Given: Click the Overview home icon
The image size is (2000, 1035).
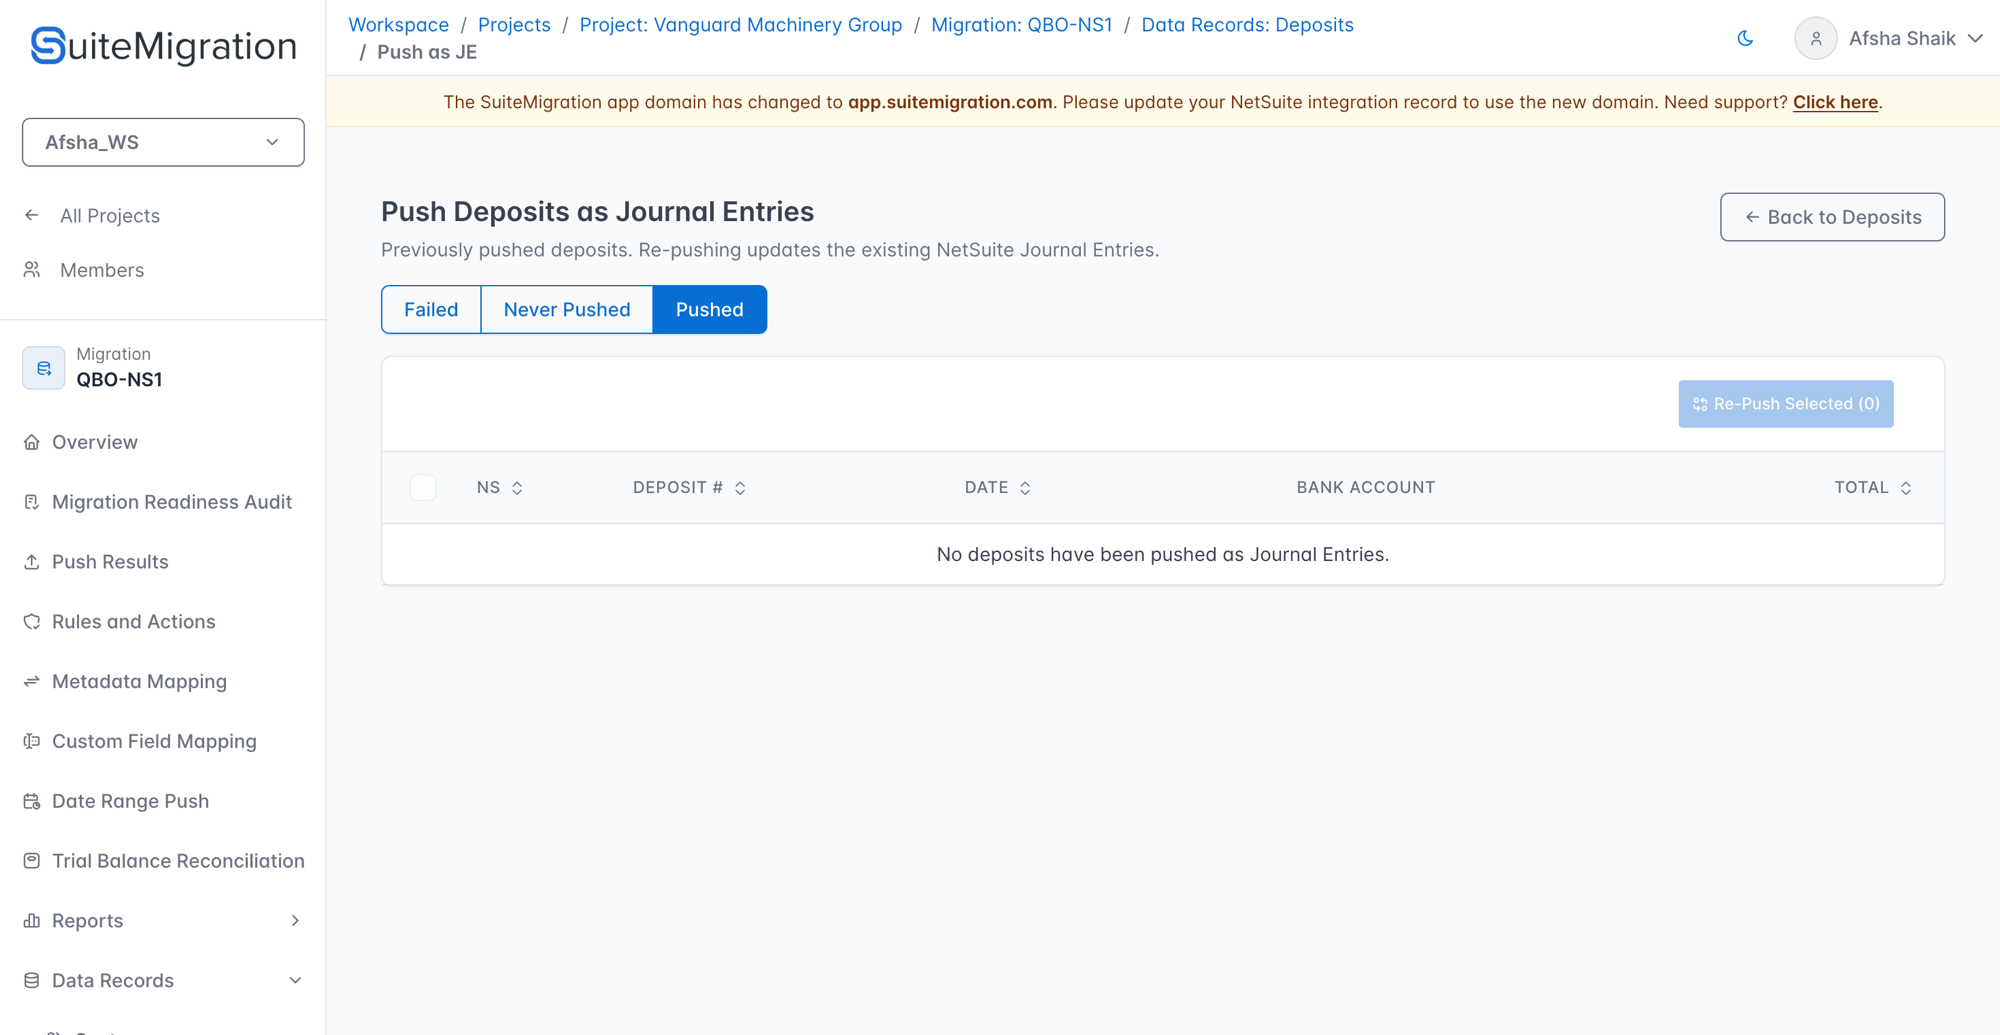Looking at the screenshot, I should tap(32, 442).
